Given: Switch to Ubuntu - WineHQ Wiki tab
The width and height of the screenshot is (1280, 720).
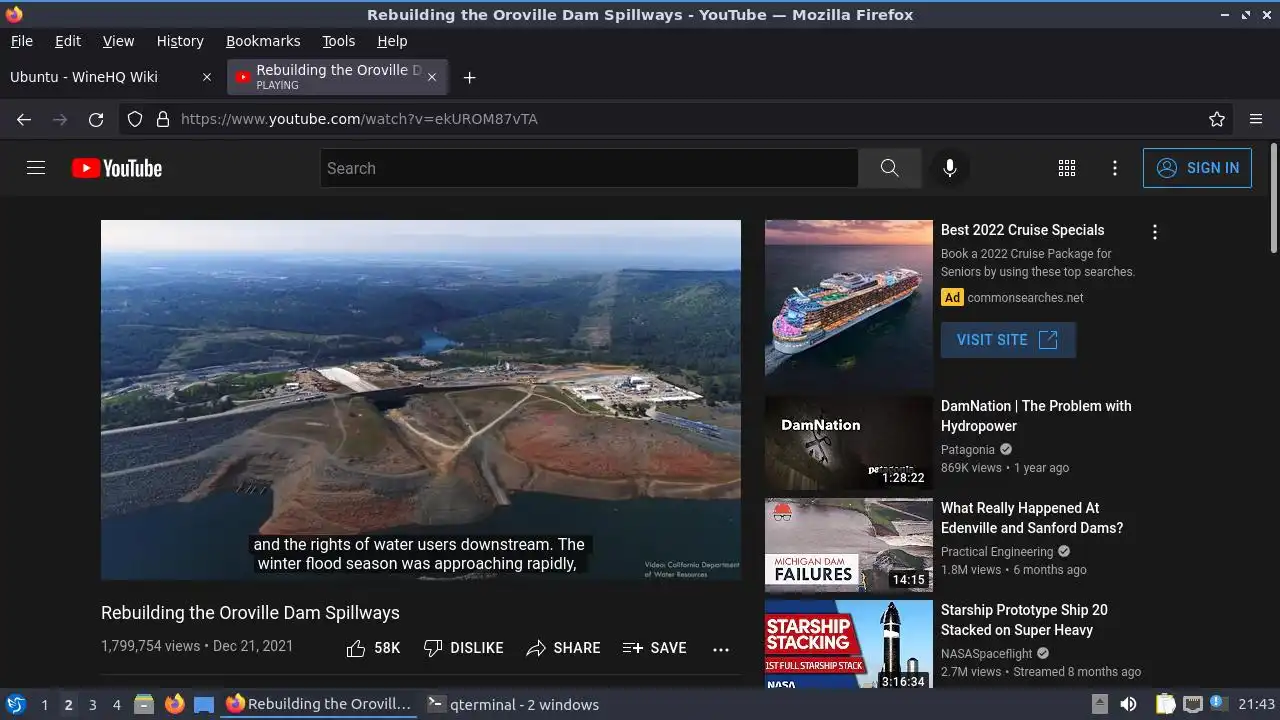Looking at the screenshot, I should pos(110,77).
